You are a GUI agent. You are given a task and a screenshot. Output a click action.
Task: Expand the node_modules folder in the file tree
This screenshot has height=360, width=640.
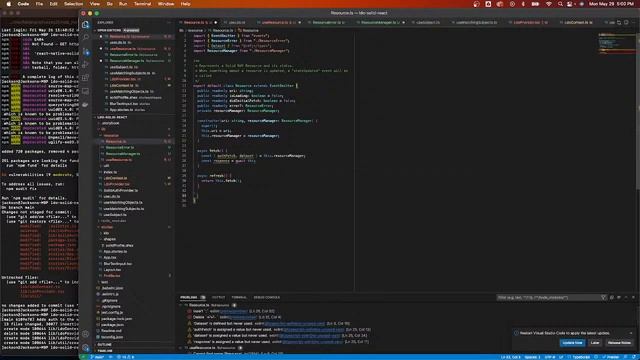click(x=113, y=221)
